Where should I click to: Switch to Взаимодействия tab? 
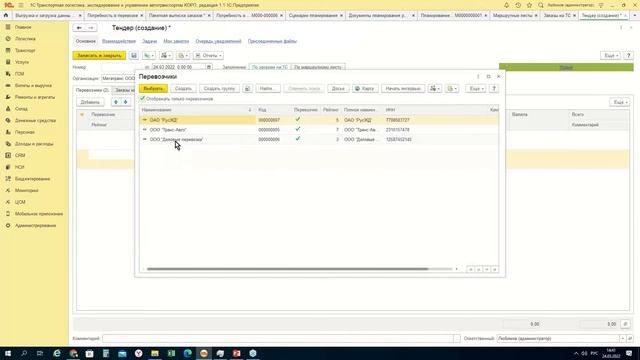(x=119, y=41)
